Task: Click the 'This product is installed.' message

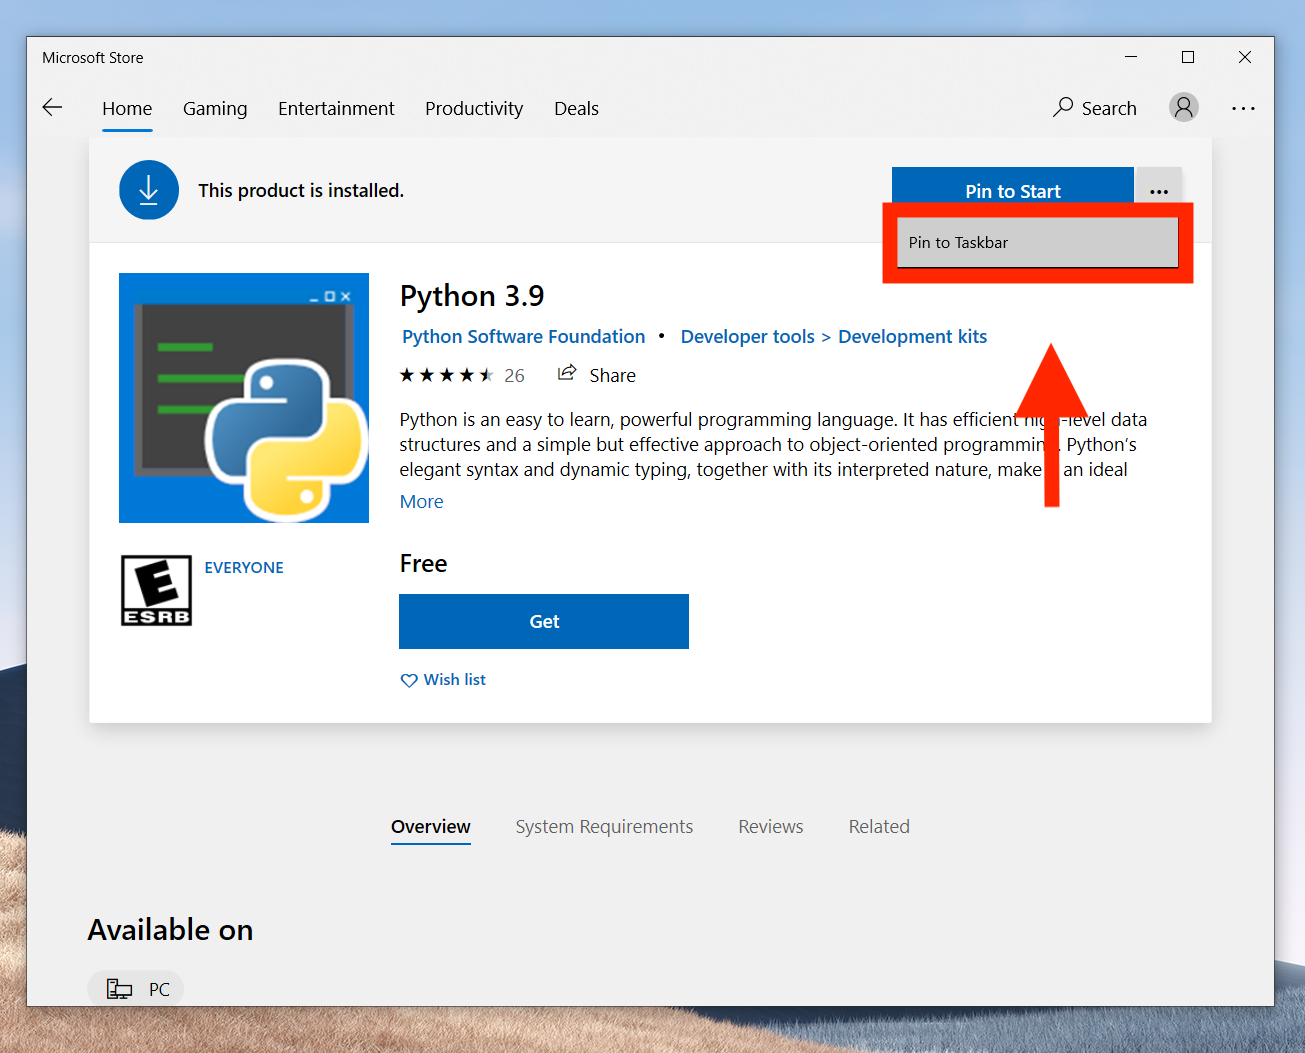Action: click(x=301, y=190)
